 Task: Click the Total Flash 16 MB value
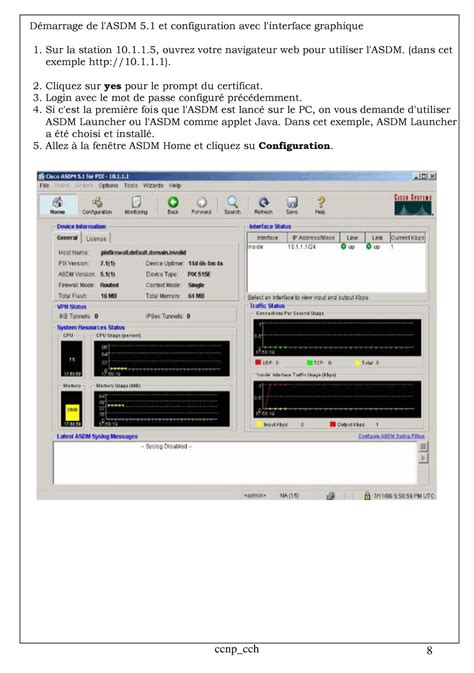[109, 296]
